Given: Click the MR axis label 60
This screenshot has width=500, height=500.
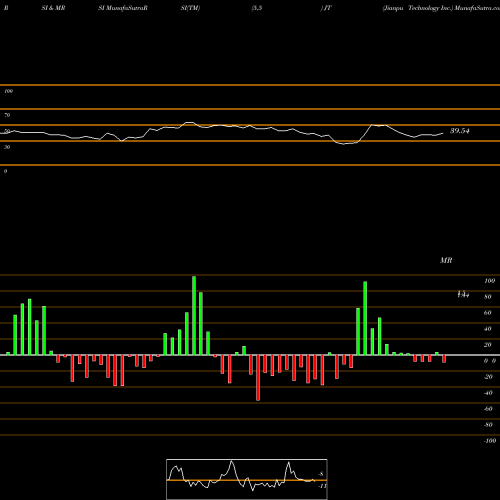Looking at the screenshot, I should click(488, 313).
